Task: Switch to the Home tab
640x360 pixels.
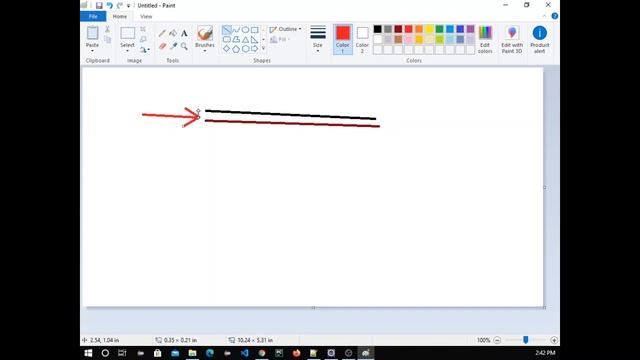Action: pos(120,16)
